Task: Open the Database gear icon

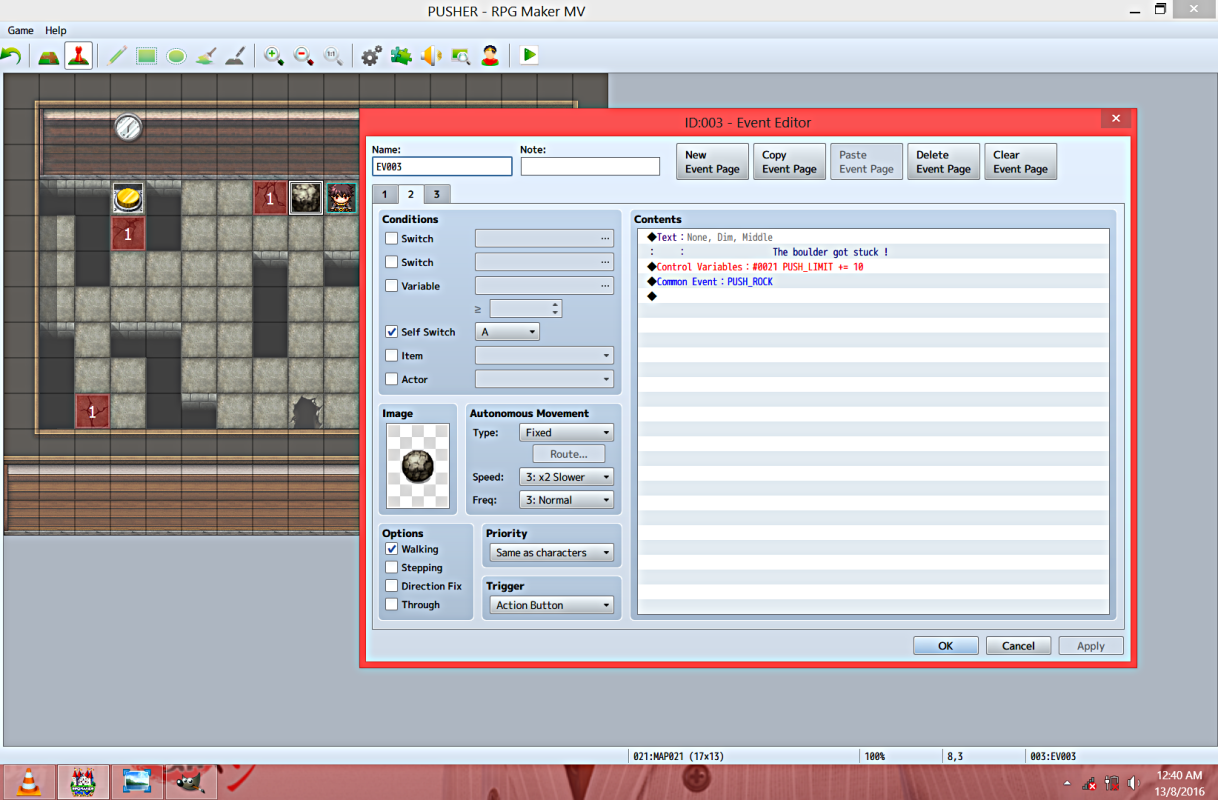Action: [371, 56]
